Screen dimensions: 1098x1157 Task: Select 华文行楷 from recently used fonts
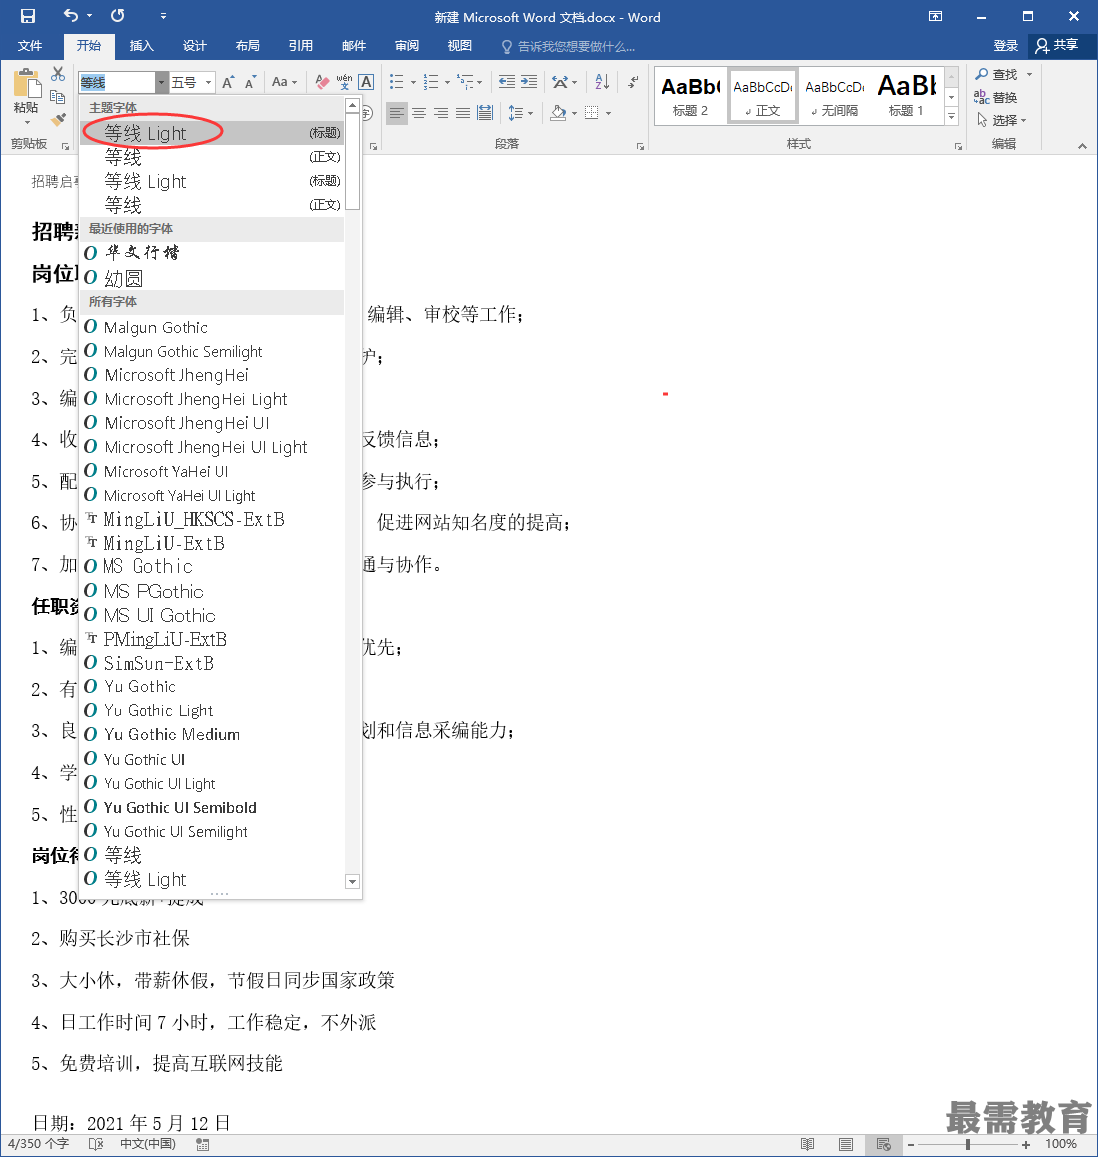coord(212,252)
